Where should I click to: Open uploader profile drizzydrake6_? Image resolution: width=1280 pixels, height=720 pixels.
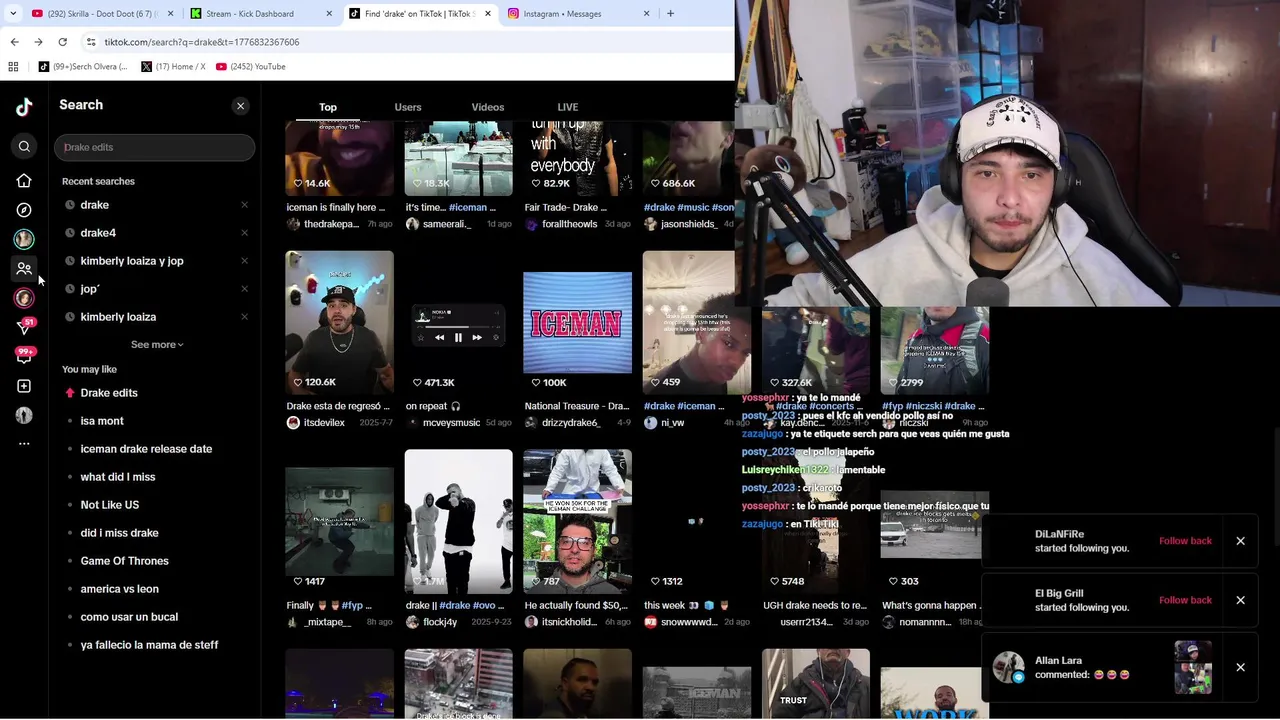click(x=571, y=423)
